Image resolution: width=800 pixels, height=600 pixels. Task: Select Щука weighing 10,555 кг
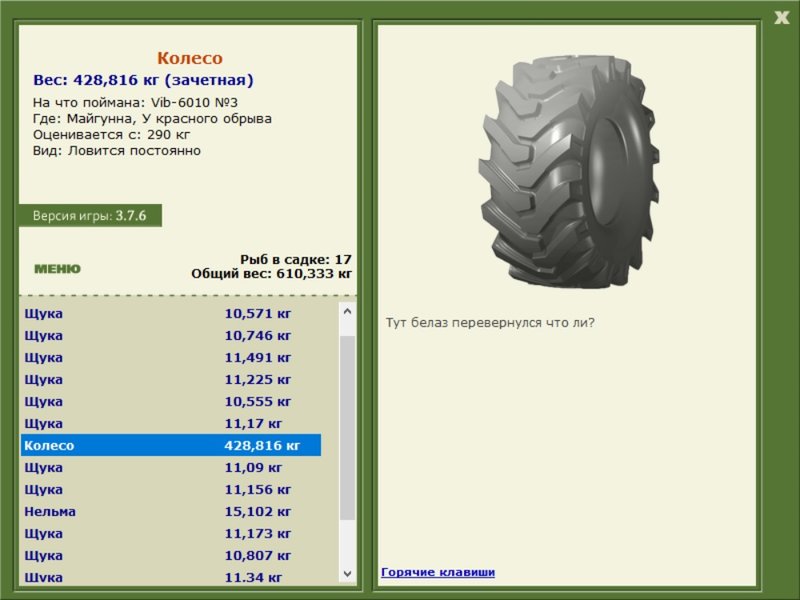[171, 401]
